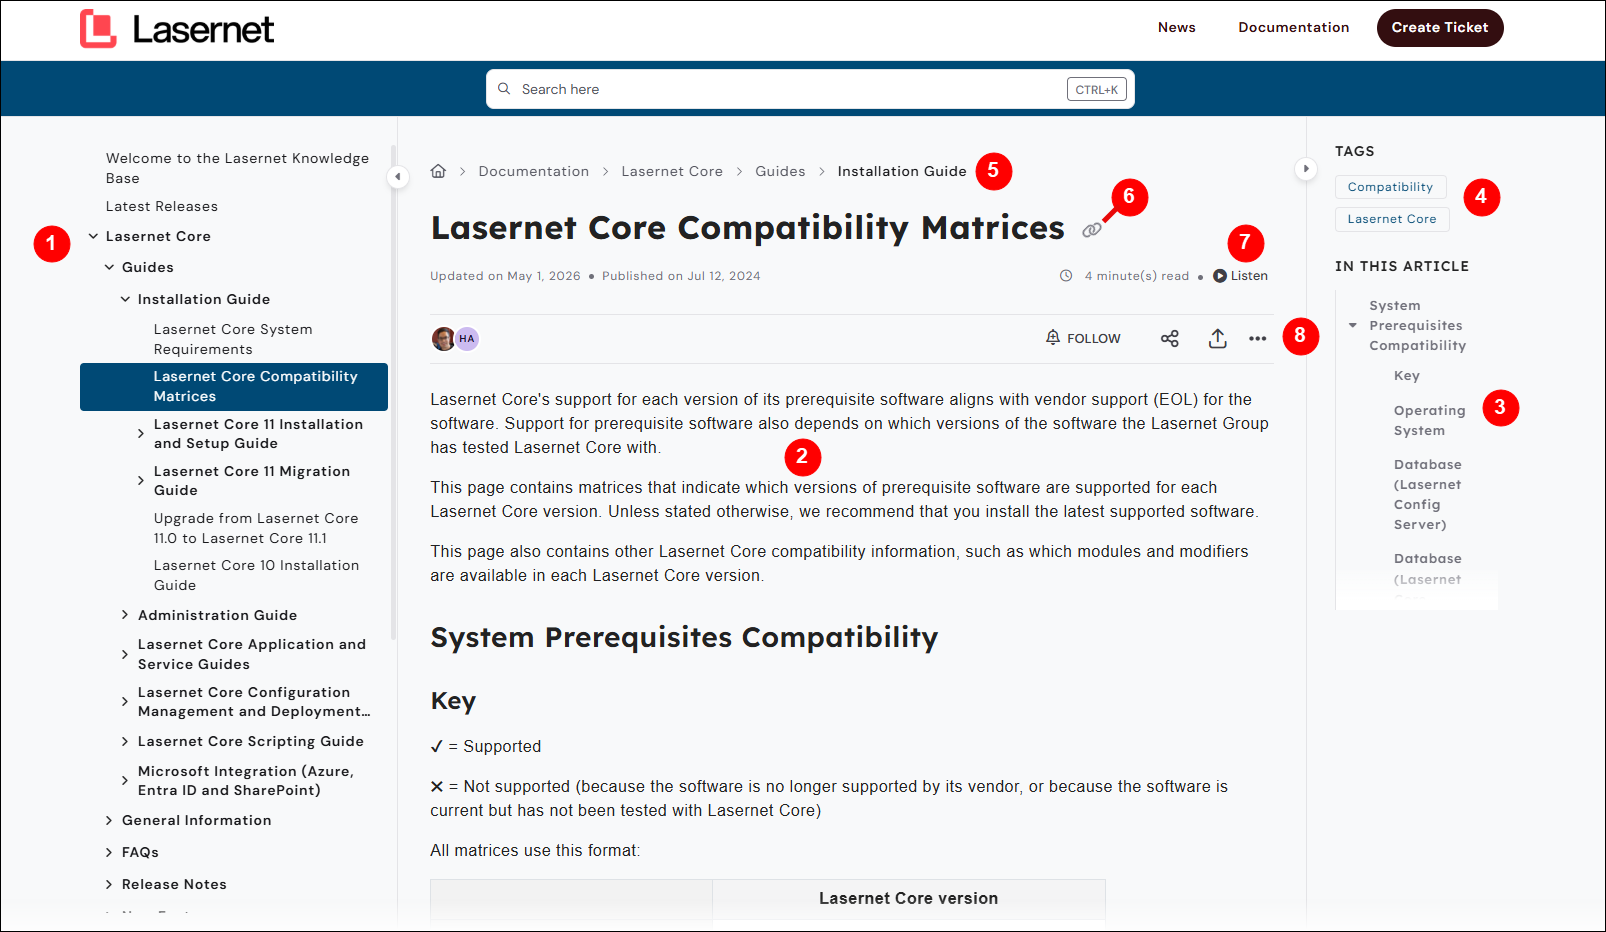Collapse the Lasernet Core tree node
Image resolution: width=1606 pixels, height=932 pixels.
pyautogui.click(x=93, y=237)
